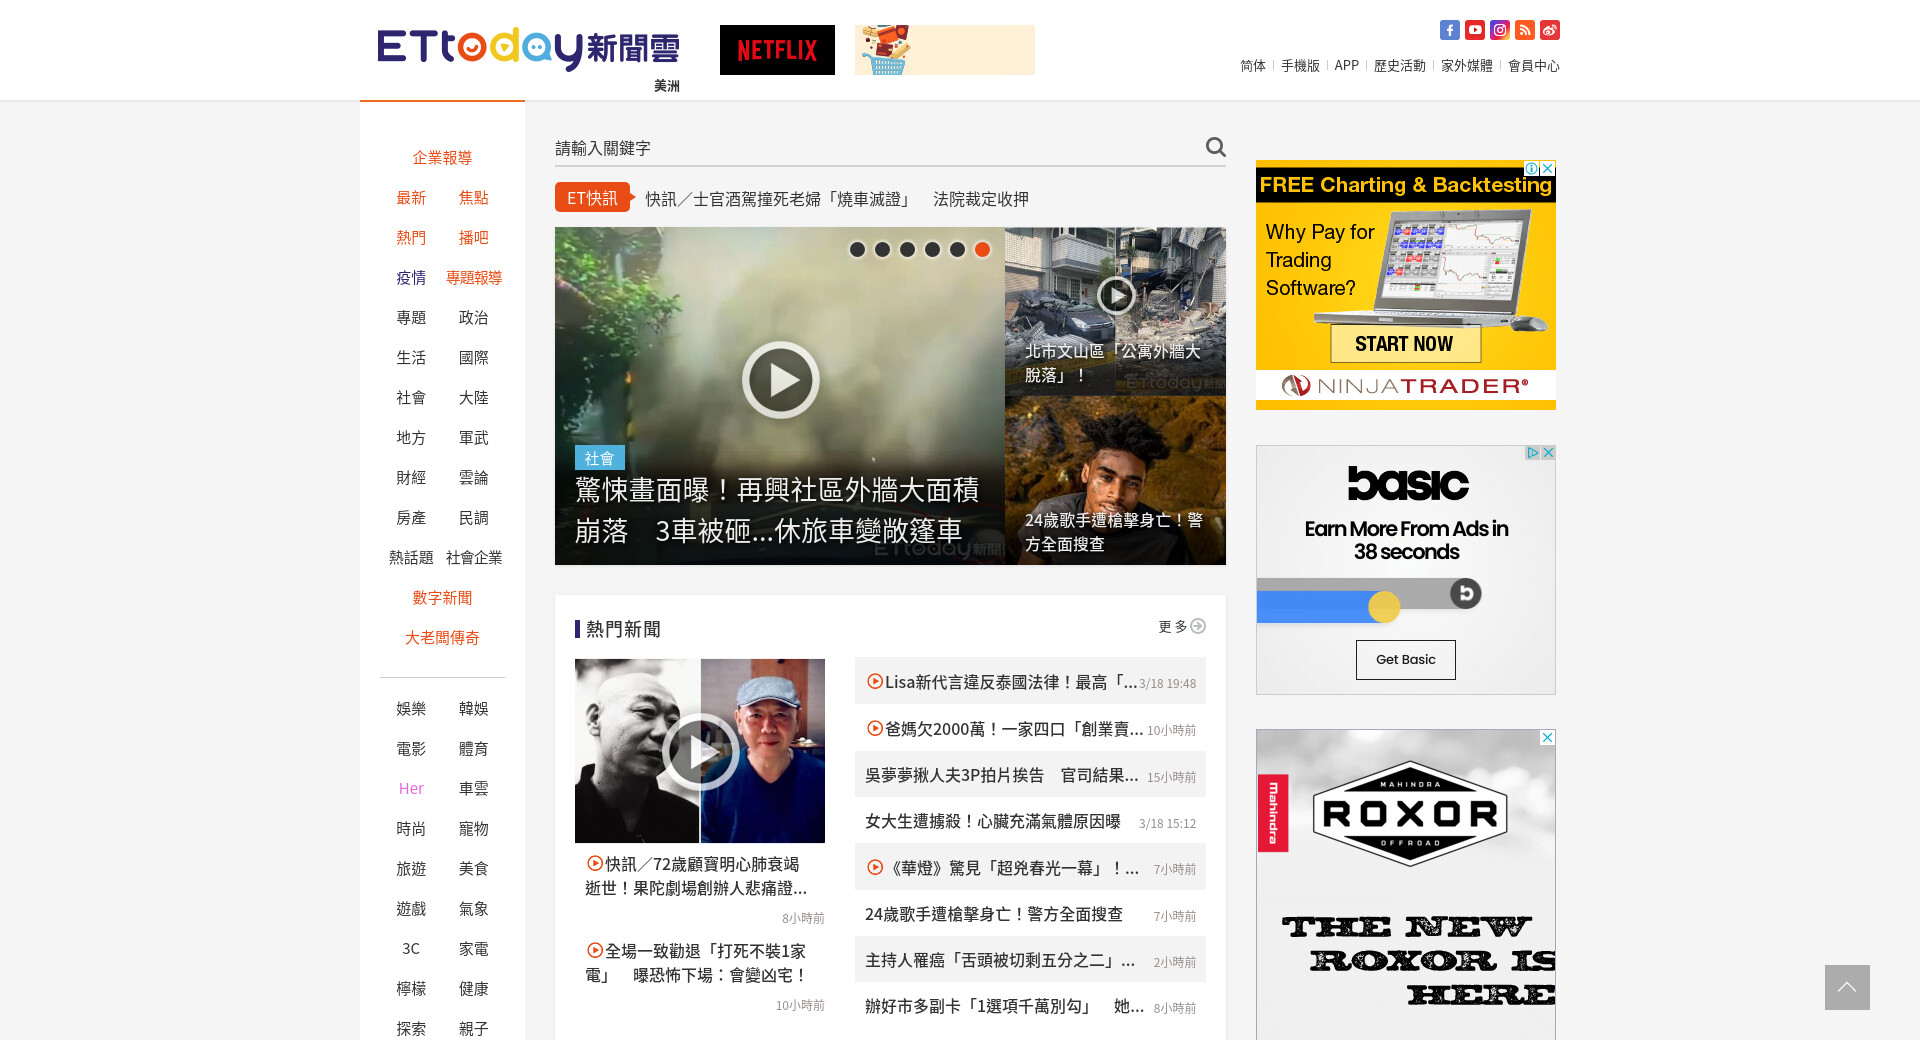1920x1040 pixels.
Task: Open the 士官酒駕撞死老婦 breaking news headline
Action: pyautogui.click(x=837, y=199)
